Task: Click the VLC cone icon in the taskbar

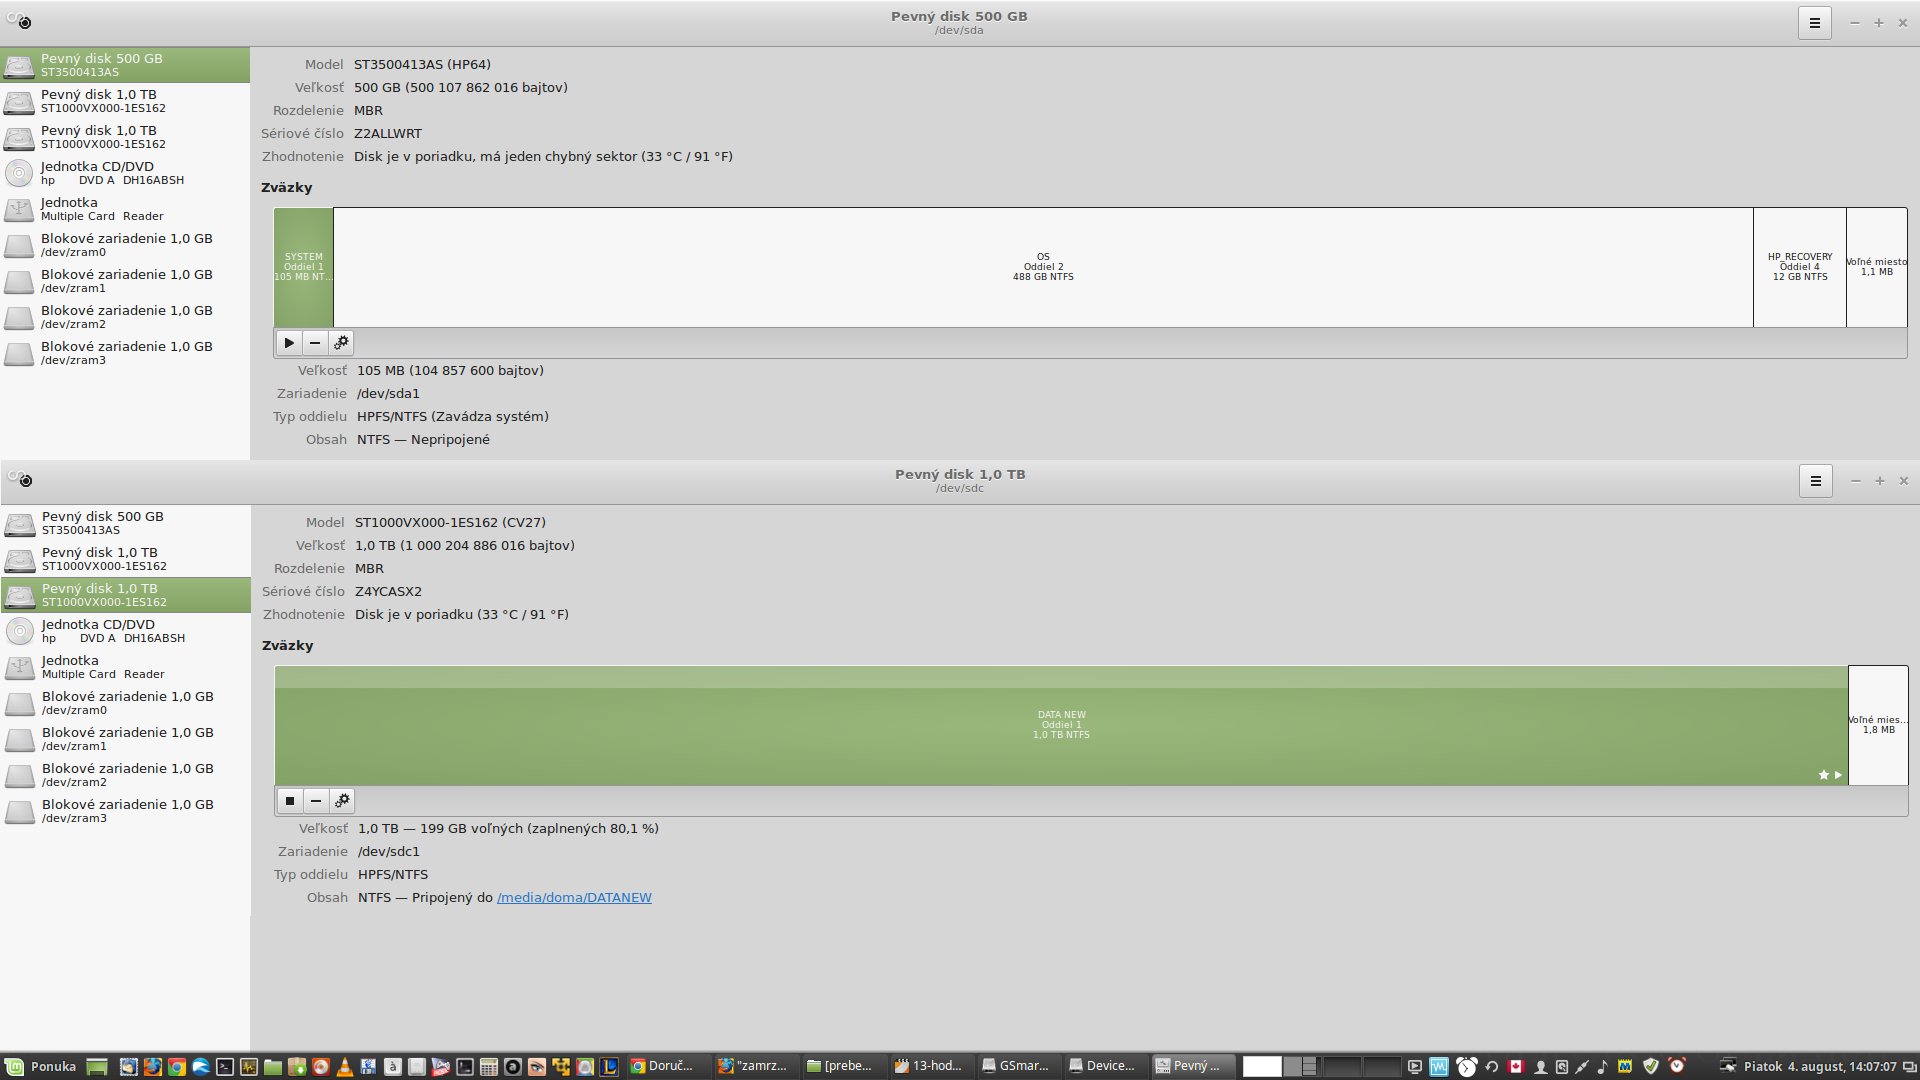Action: pos(344,1066)
